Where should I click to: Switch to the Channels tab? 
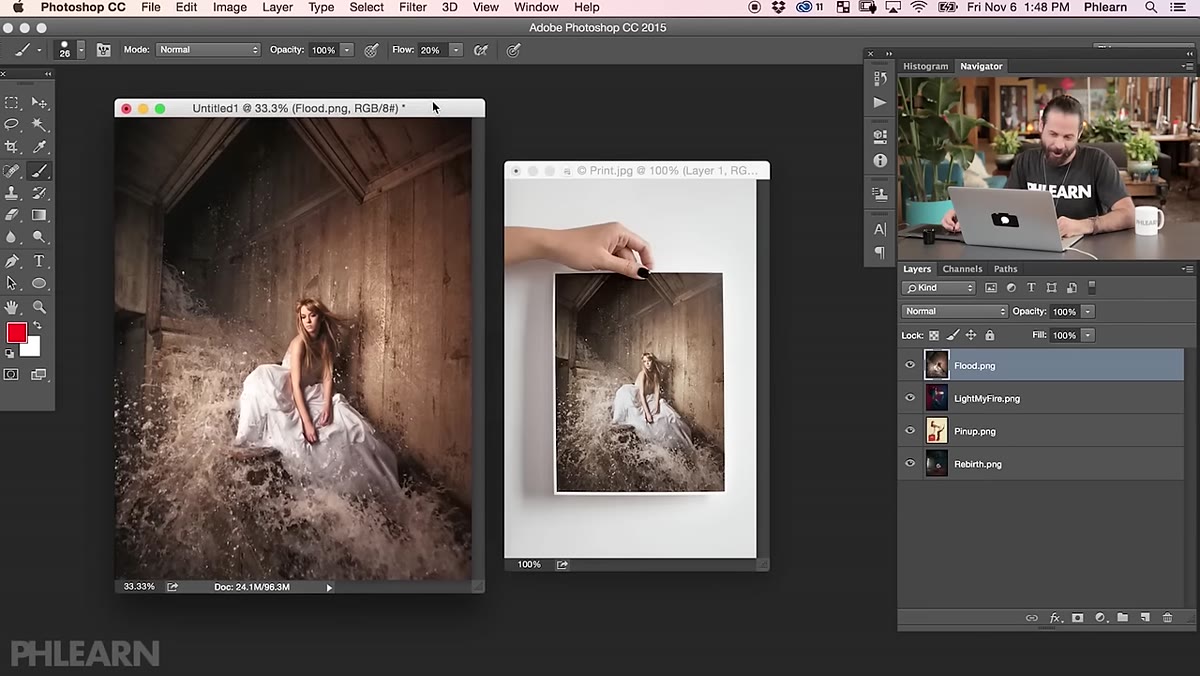click(962, 269)
